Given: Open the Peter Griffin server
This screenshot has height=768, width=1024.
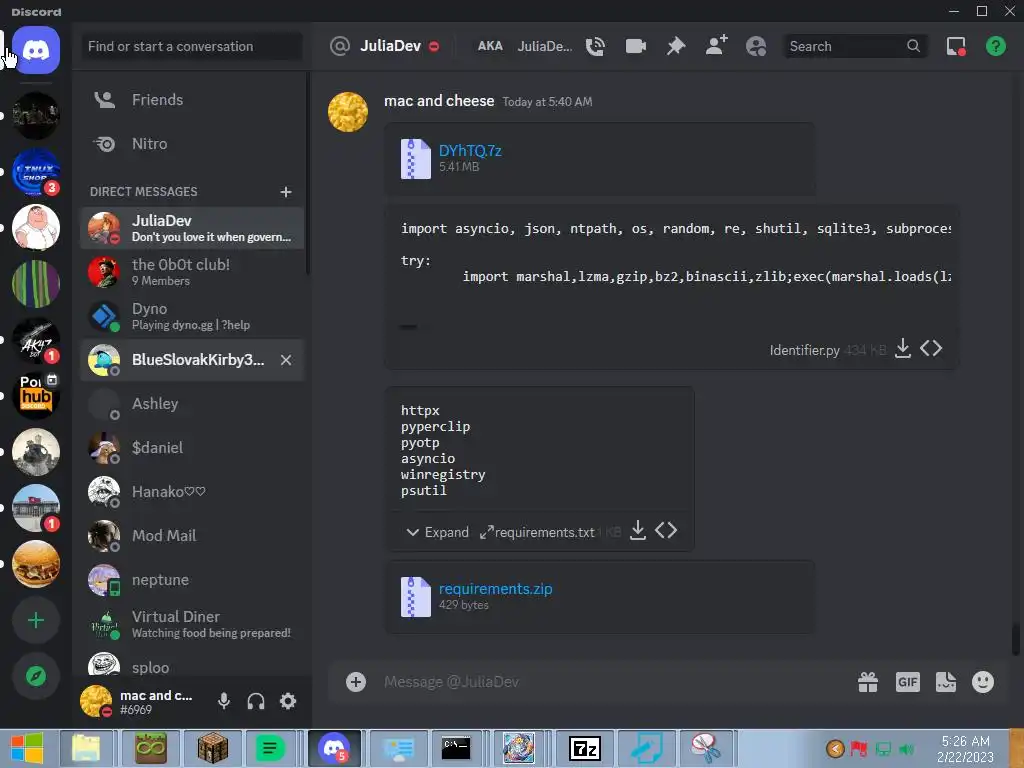Looking at the screenshot, I should pyautogui.click(x=36, y=227).
